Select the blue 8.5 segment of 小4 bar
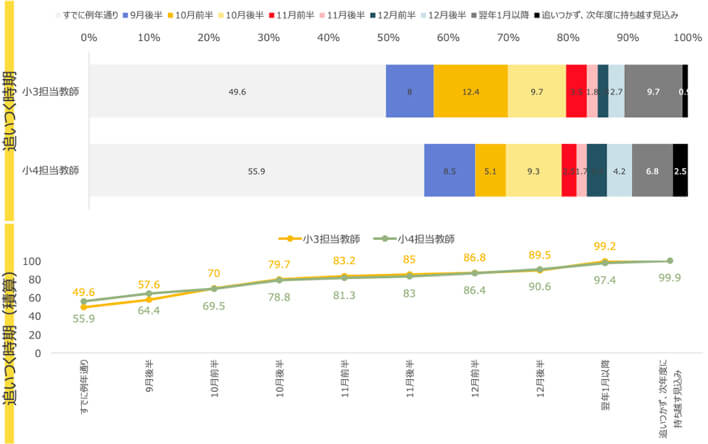The image size is (708, 444). coord(449,170)
